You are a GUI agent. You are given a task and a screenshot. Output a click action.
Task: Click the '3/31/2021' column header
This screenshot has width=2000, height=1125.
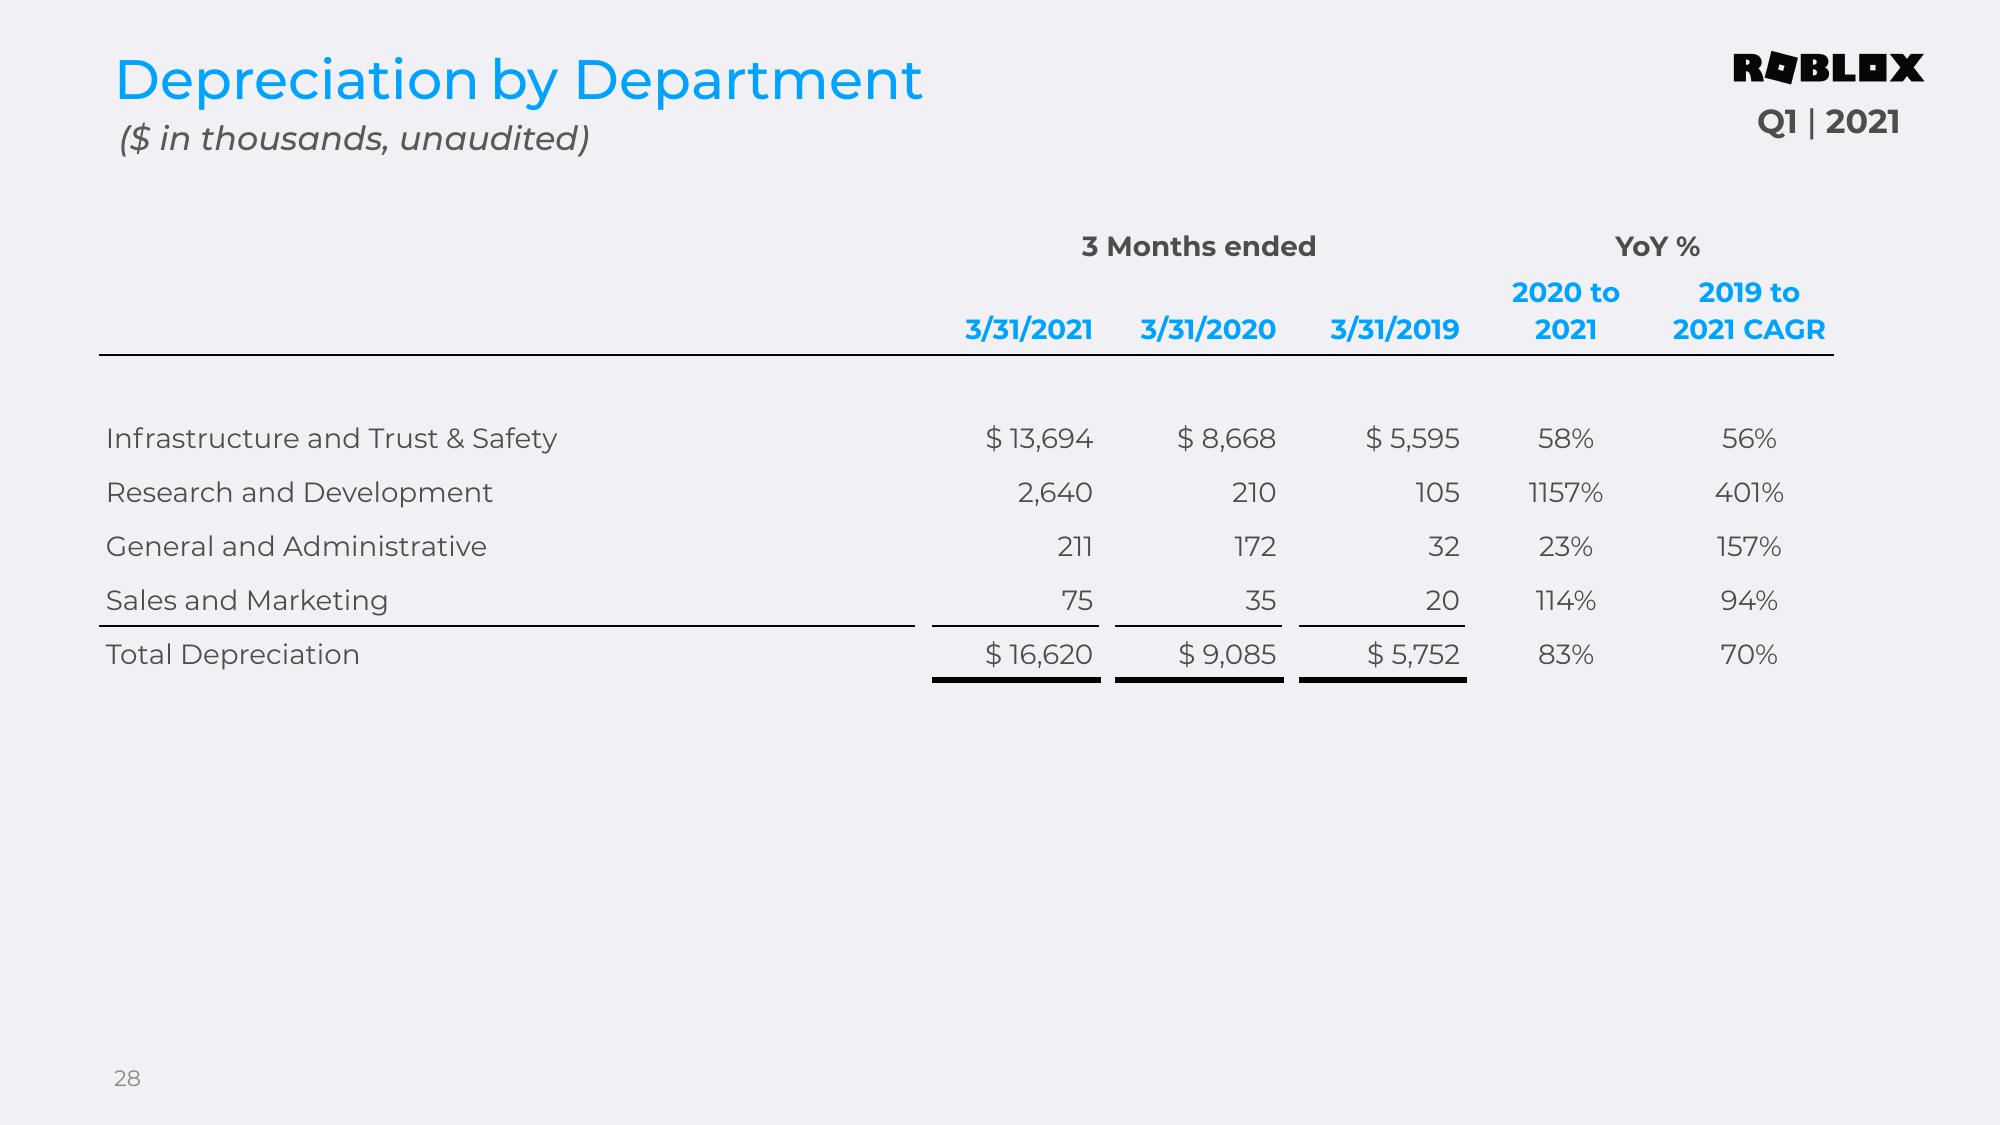[x=1029, y=329]
